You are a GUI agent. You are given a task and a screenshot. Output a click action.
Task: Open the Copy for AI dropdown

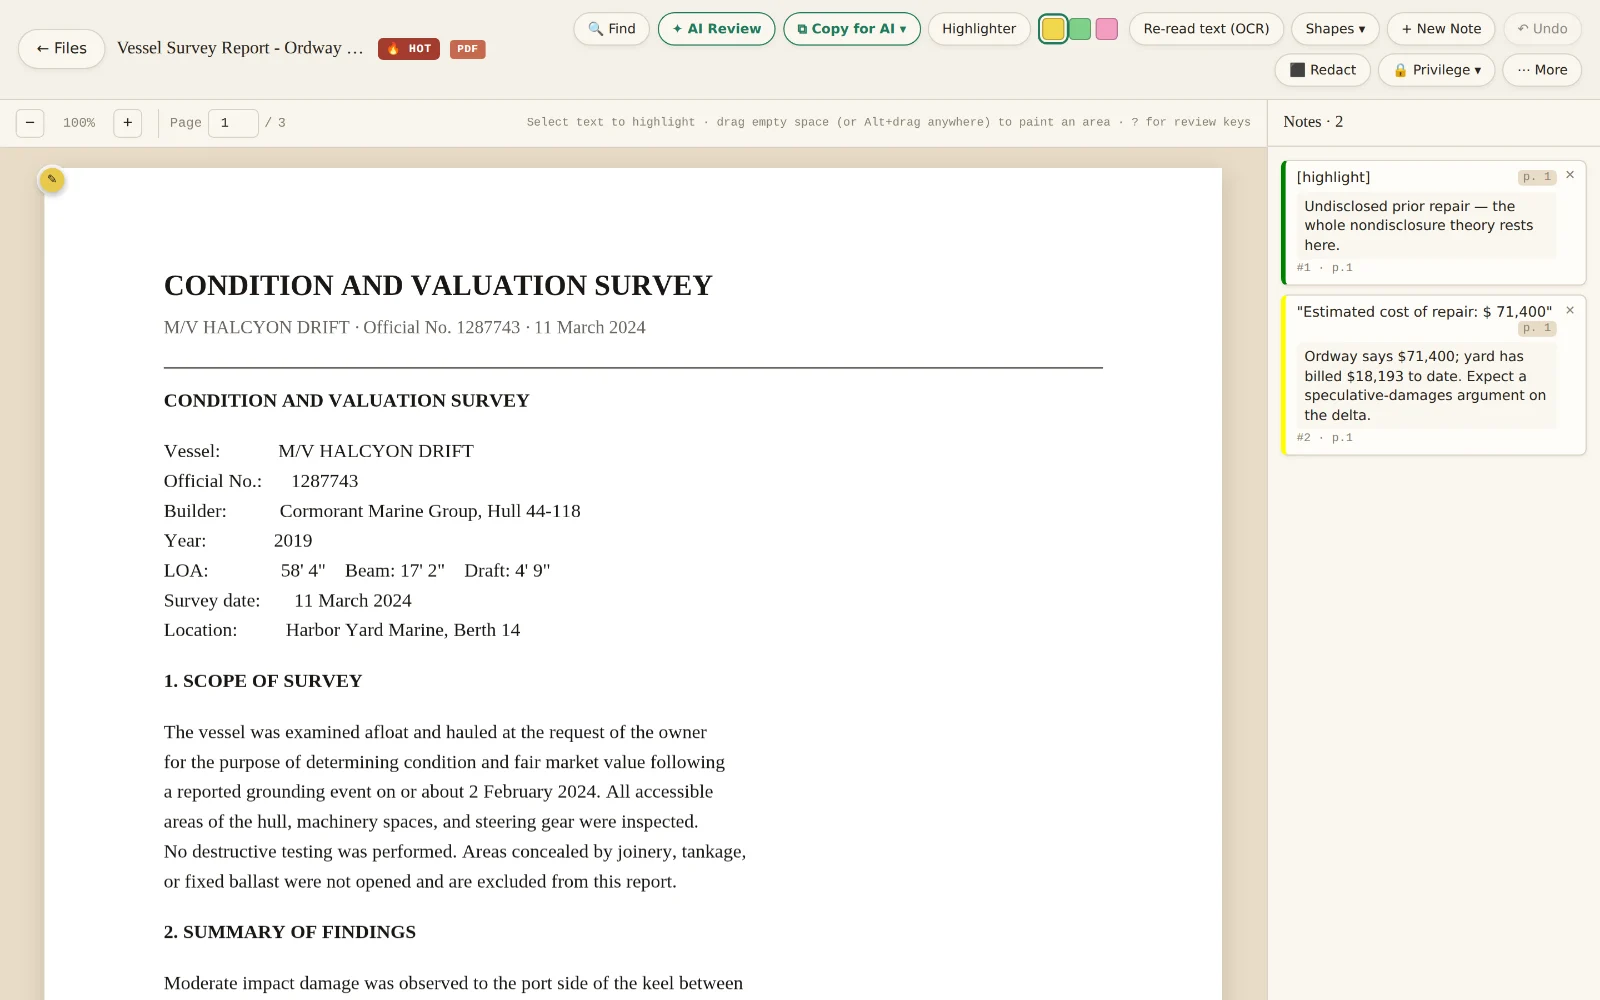851,29
